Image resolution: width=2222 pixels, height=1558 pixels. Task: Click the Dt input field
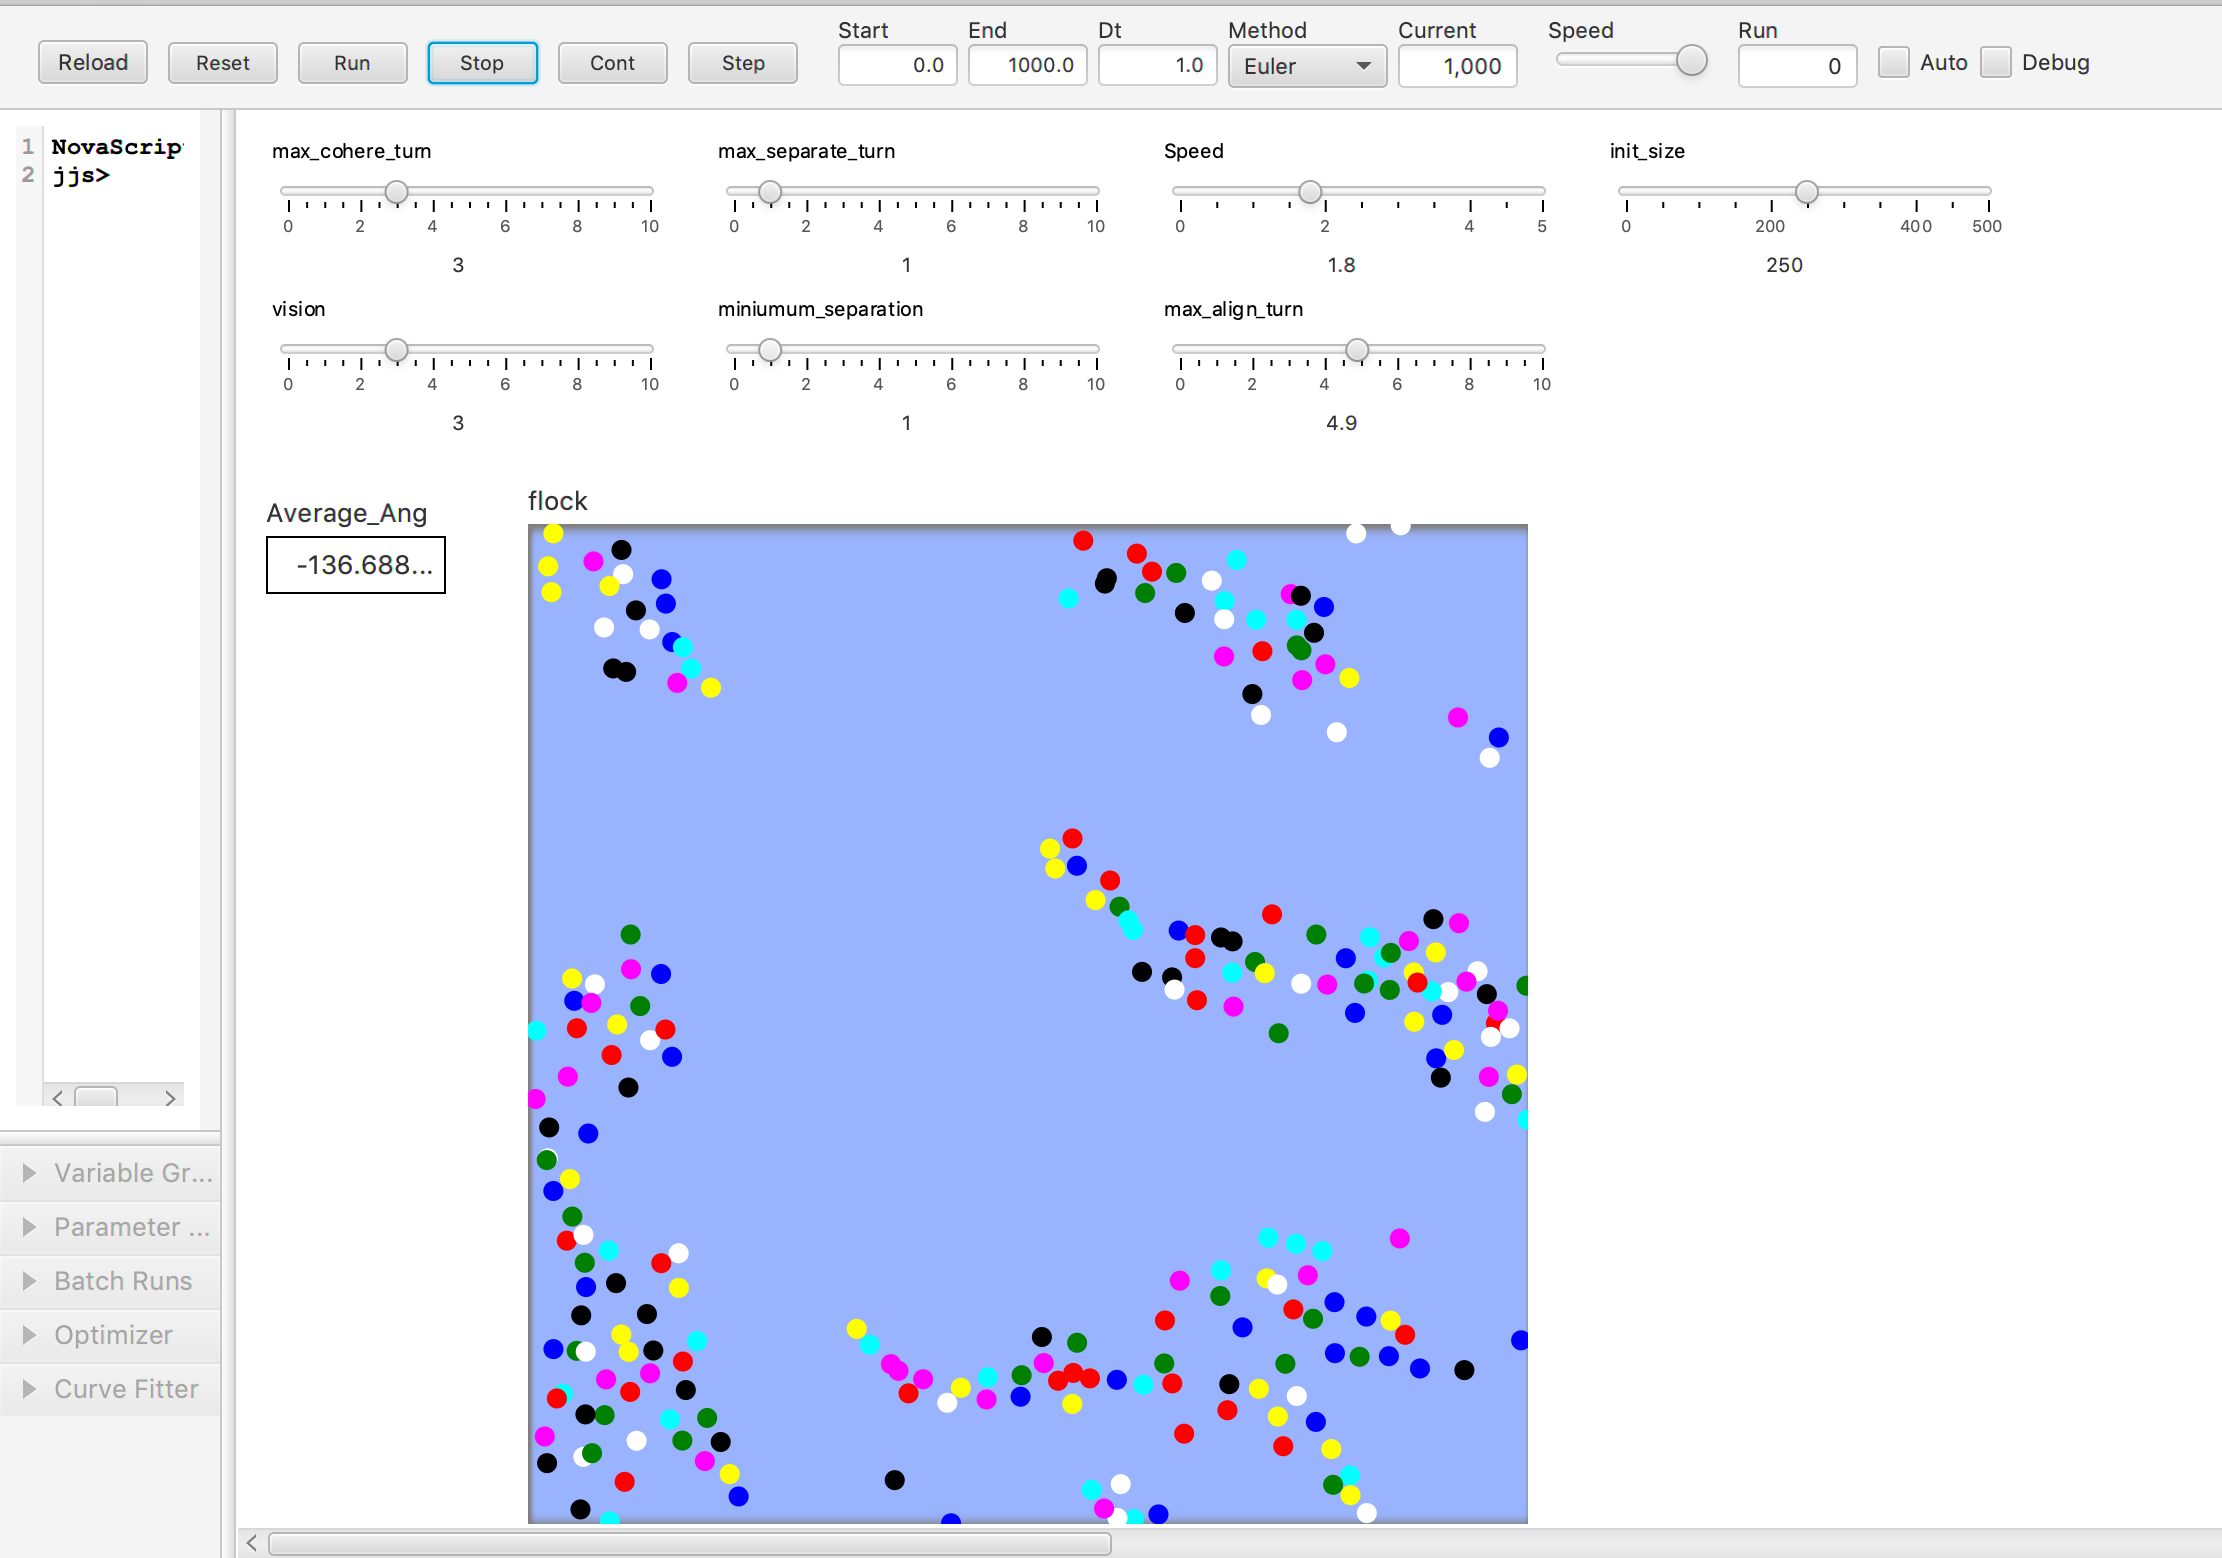(1157, 66)
